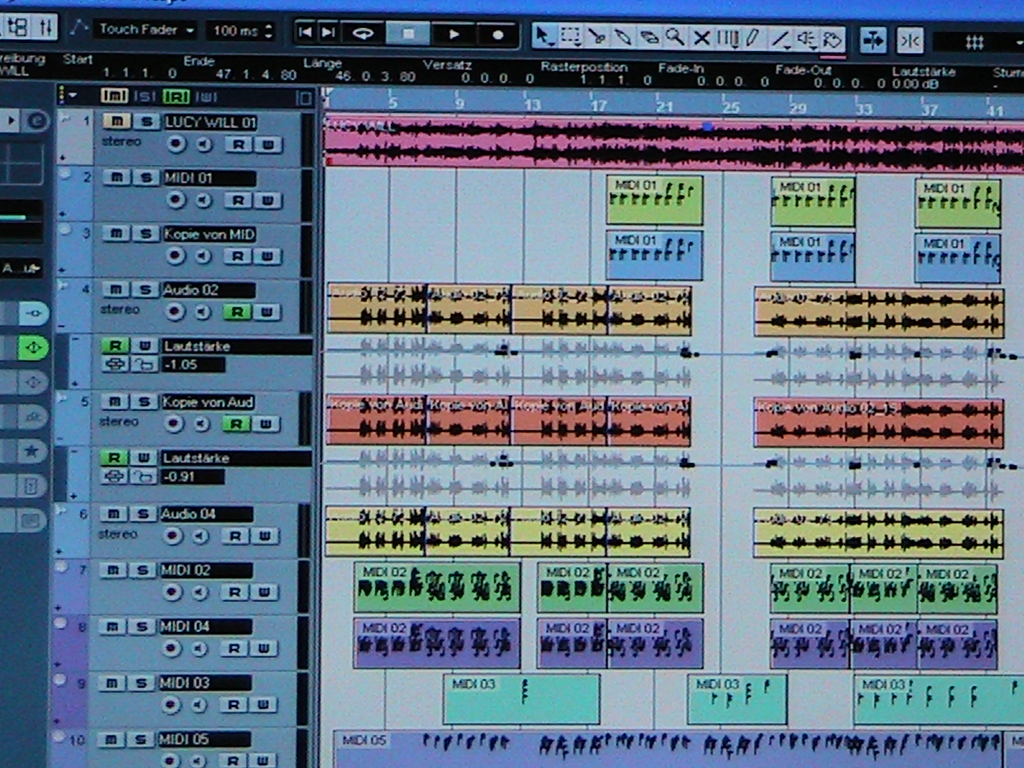The height and width of the screenshot is (768, 1024).
Task: Click the transport Record button
Action: [498, 33]
